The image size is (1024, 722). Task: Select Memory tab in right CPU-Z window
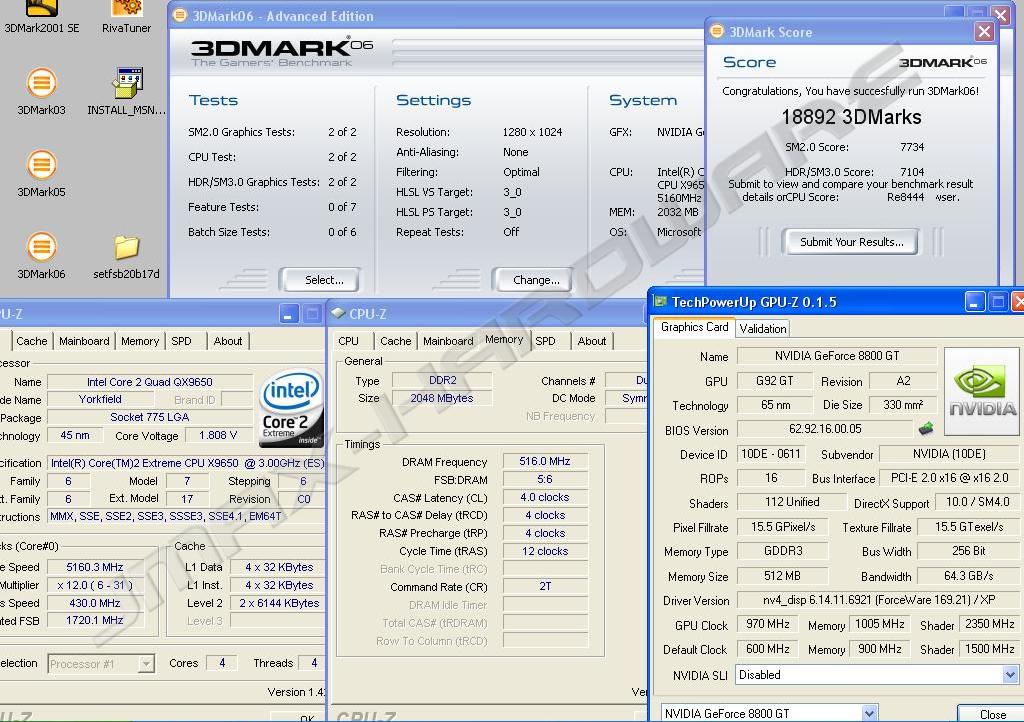504,339
